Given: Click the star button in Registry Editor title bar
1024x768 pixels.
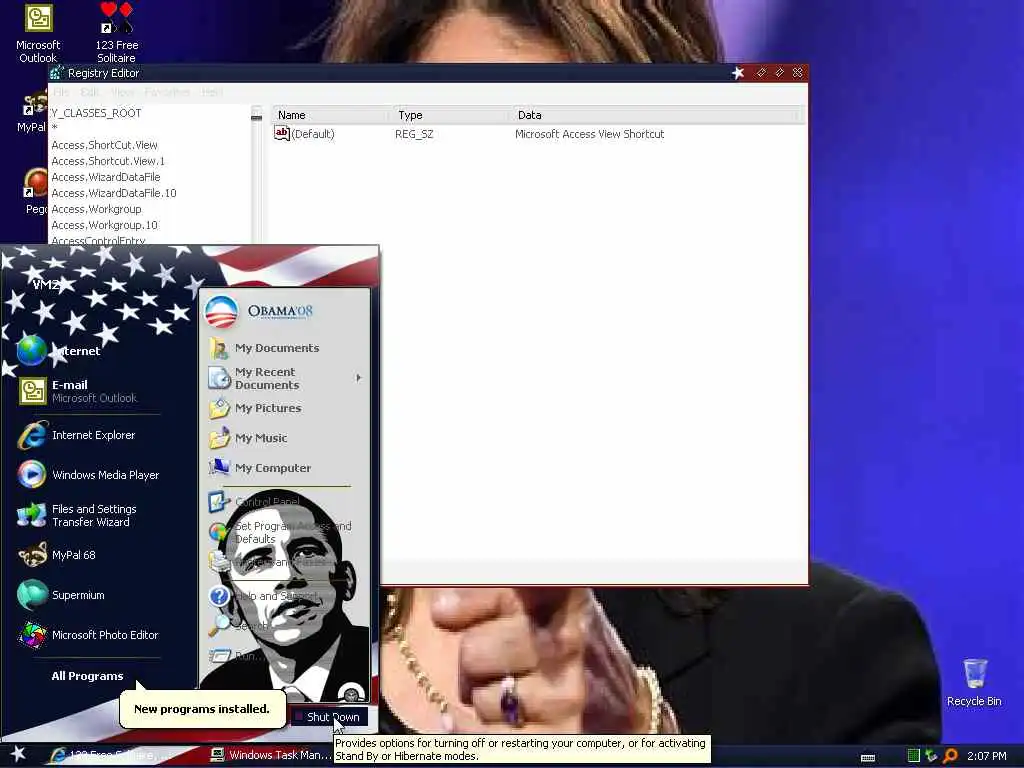Looking at the screenshot, I should pyautogui.click(x=738, y=73).
